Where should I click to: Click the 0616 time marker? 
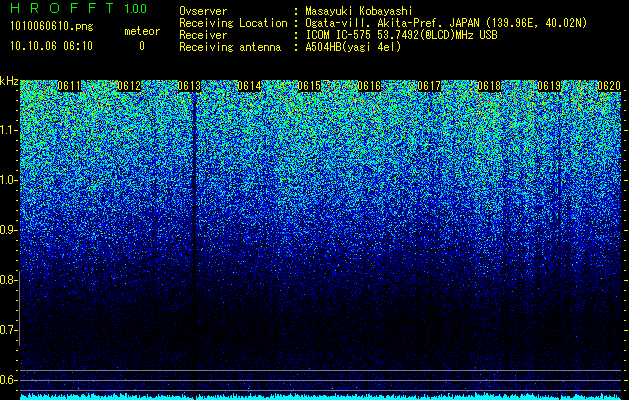point(369,86)
